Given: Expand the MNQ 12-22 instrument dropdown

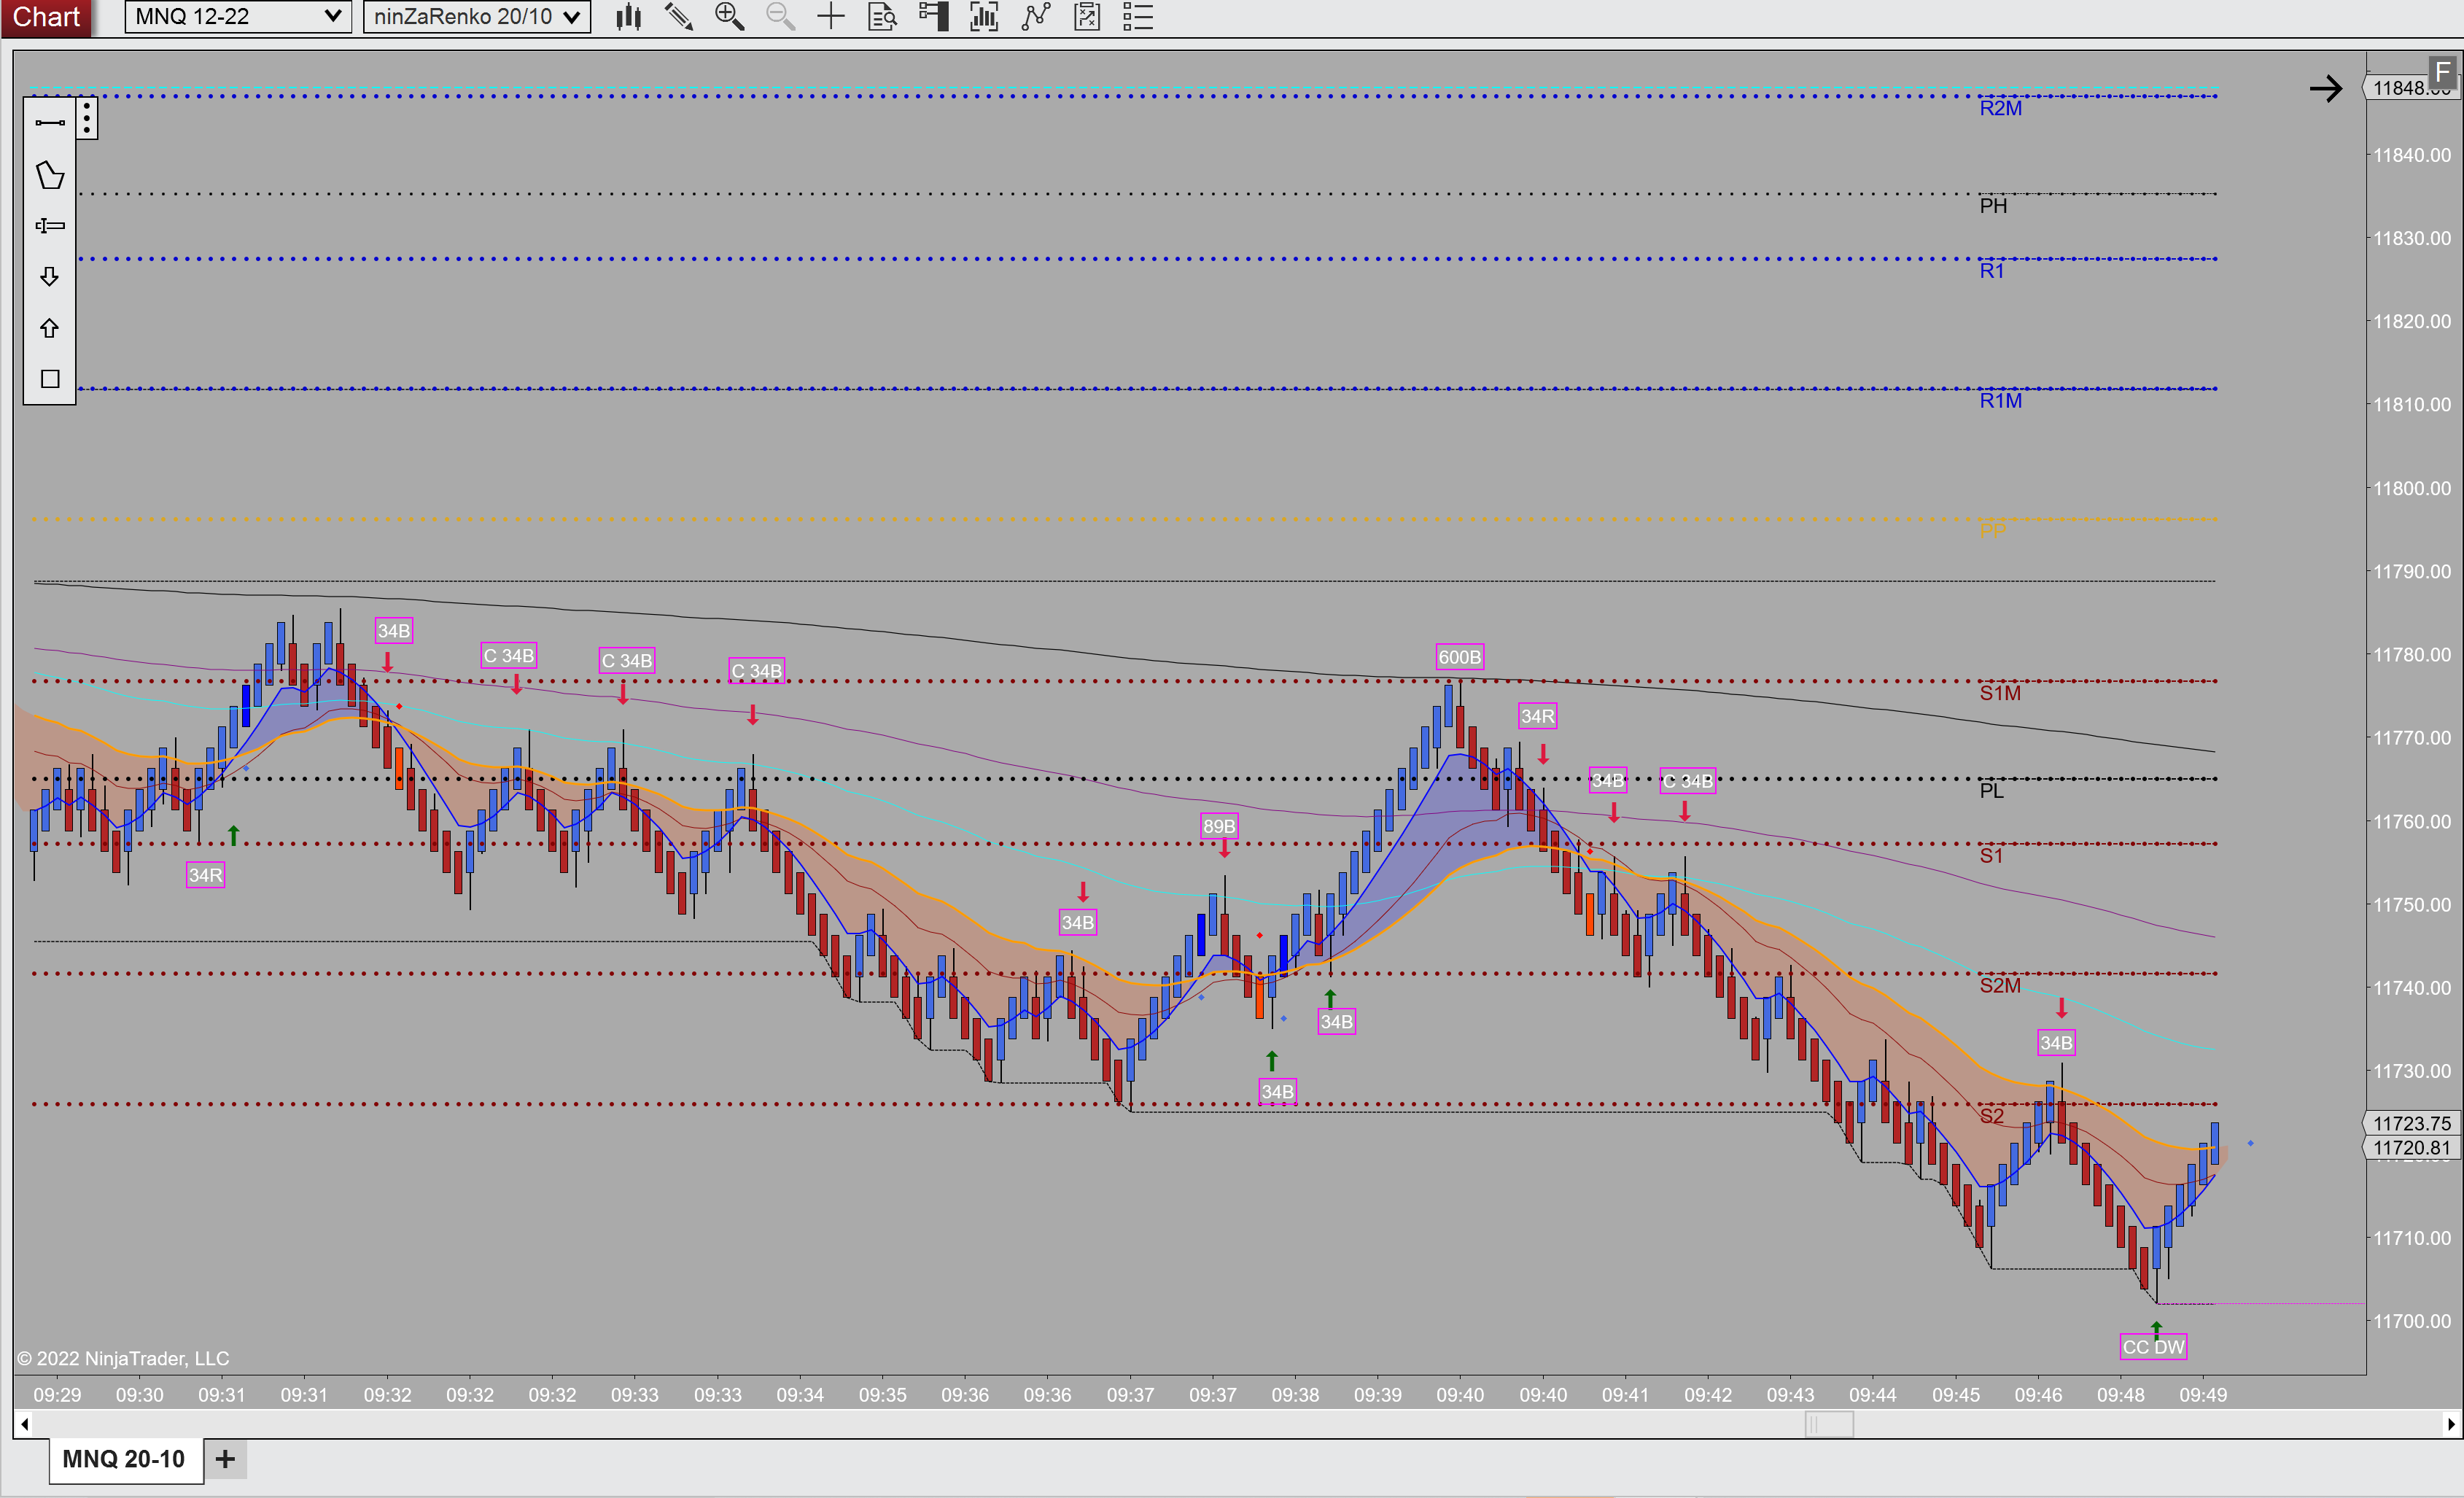Looking at the screenshot, I should [x=238, y=17].
